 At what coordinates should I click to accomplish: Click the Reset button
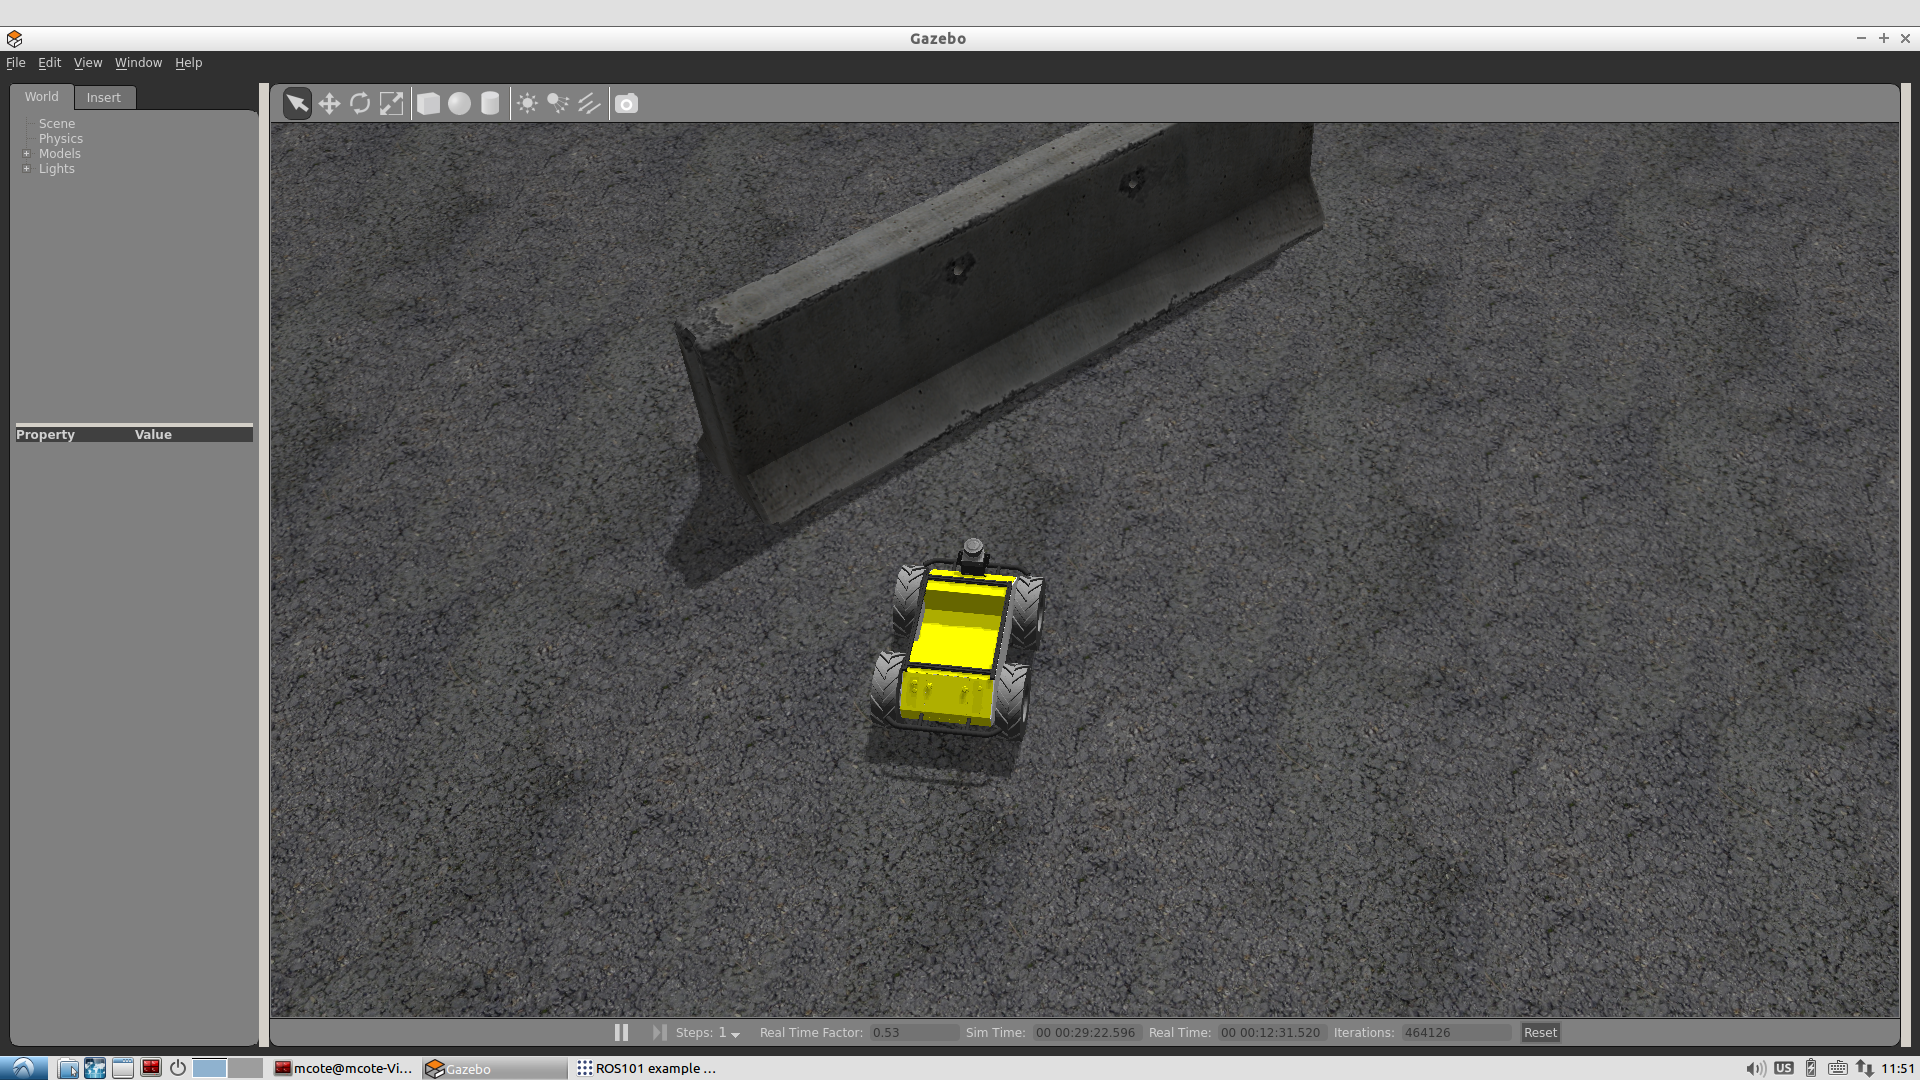click(x=1540, y=1032)
